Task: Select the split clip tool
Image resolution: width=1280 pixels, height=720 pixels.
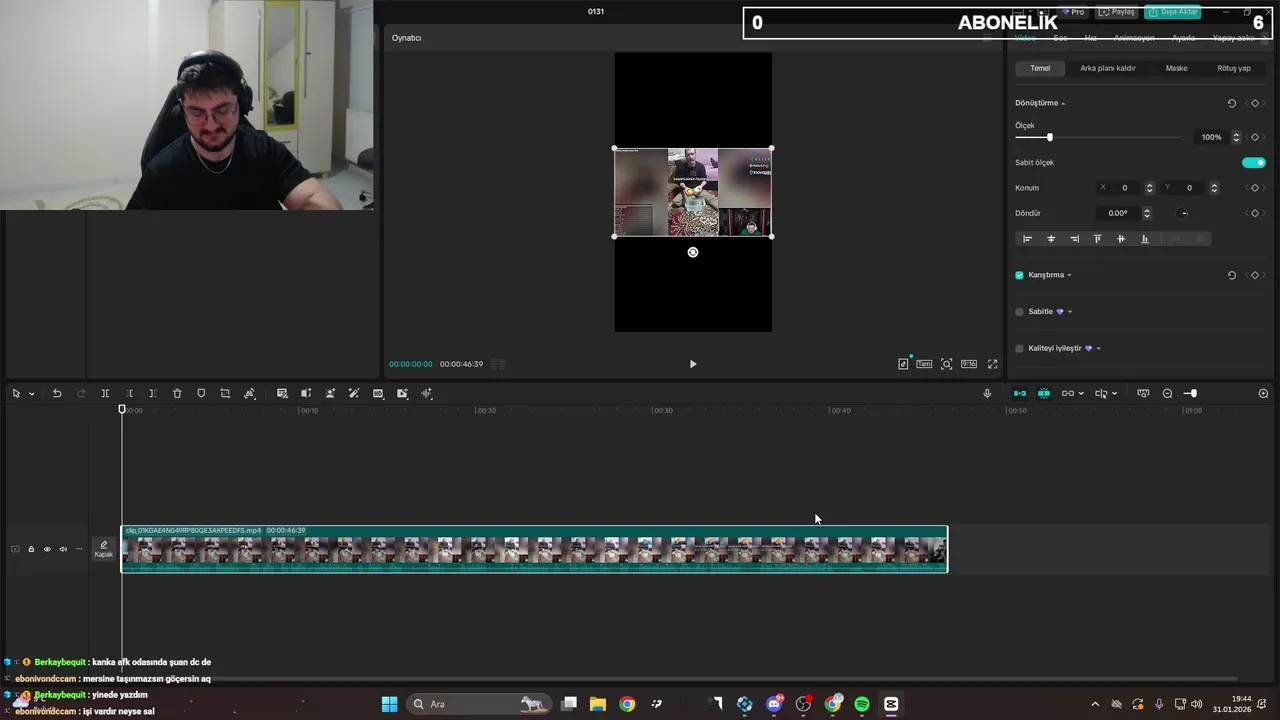Action: coord(105,394)
